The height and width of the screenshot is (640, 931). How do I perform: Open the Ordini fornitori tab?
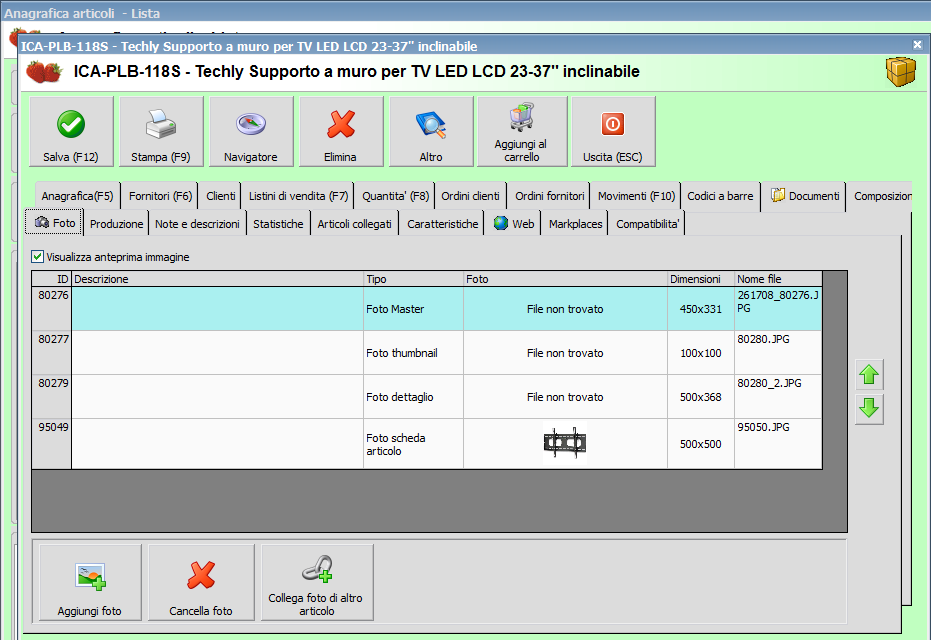pyautogui.click(x=549, y=196)
